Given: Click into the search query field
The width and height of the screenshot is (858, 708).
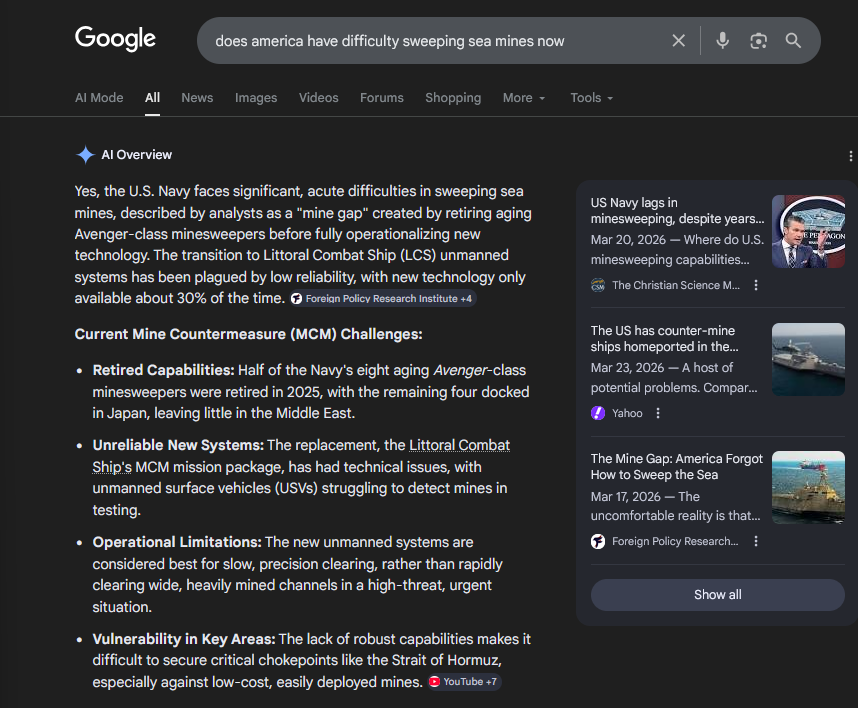Looking at the screenshot, I should tap(430, 41).
